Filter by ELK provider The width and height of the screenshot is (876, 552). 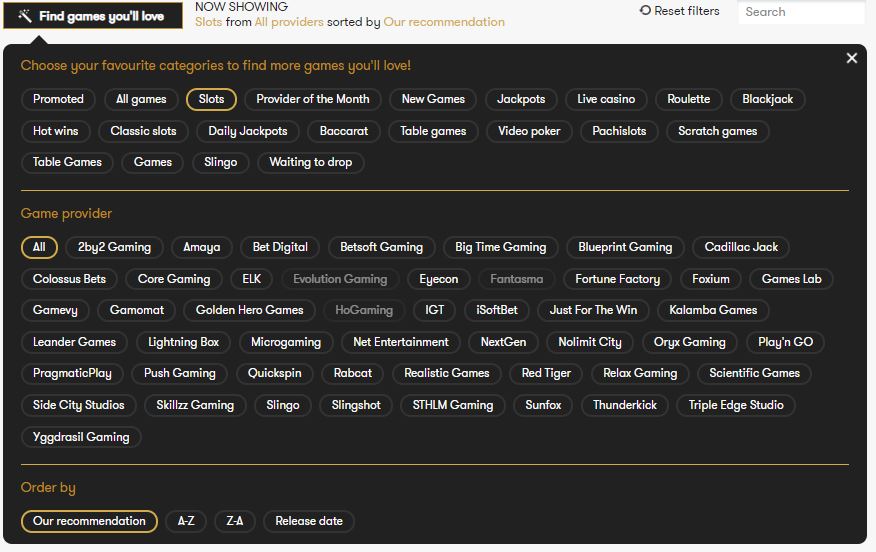click(251, 279)
